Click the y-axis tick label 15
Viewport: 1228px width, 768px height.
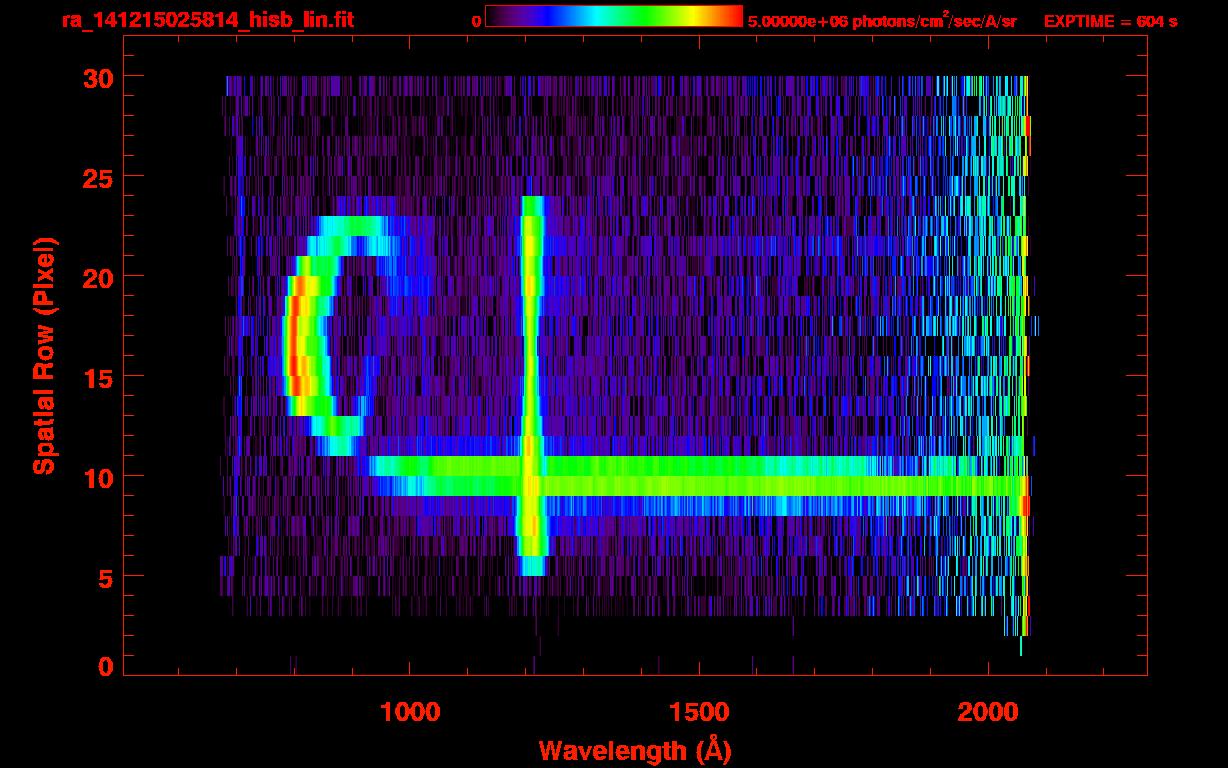(98, 377)
